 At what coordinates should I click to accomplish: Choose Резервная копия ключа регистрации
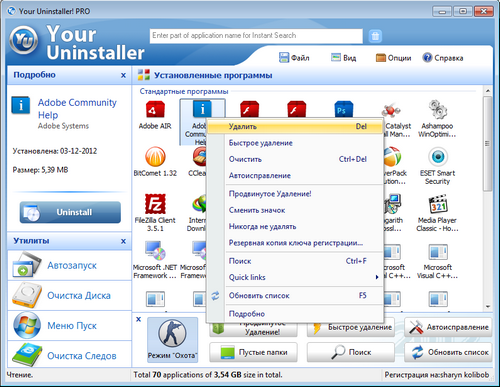(295, 243)
